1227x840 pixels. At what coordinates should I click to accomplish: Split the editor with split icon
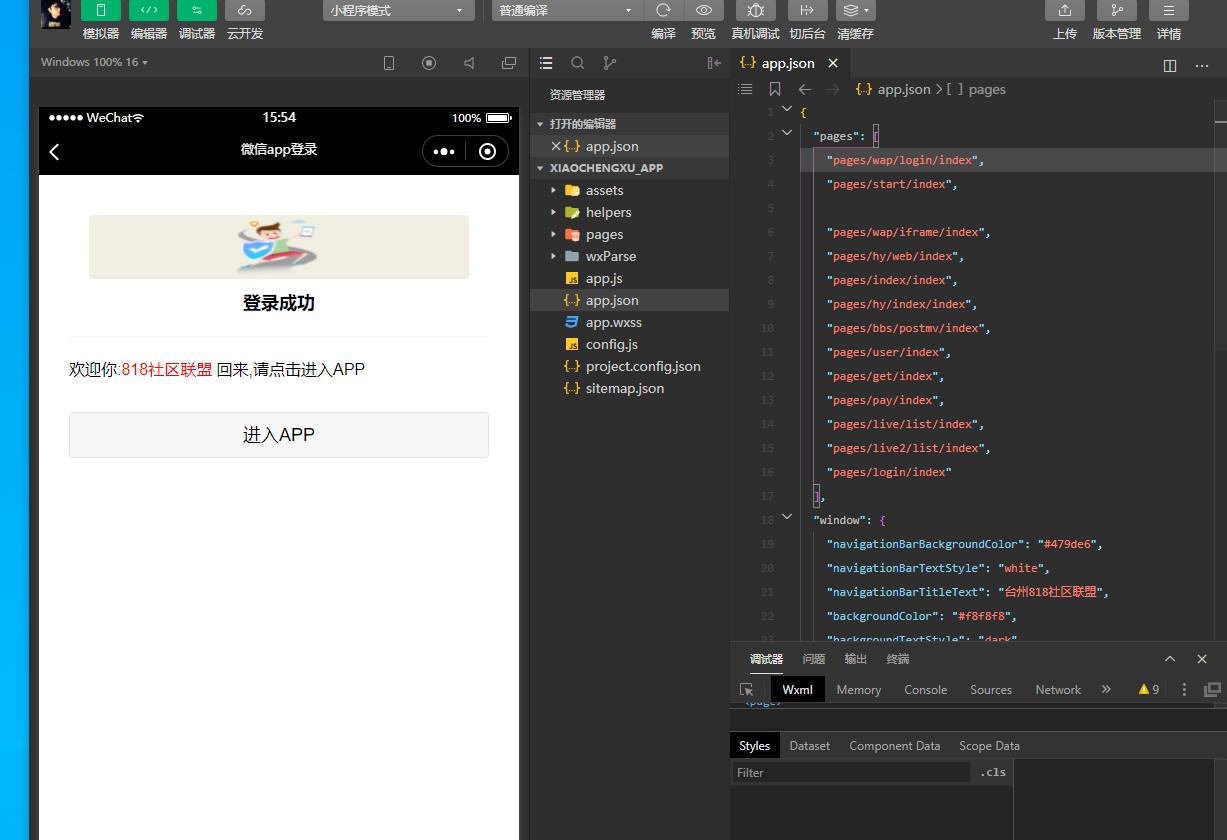(1170, 65)
